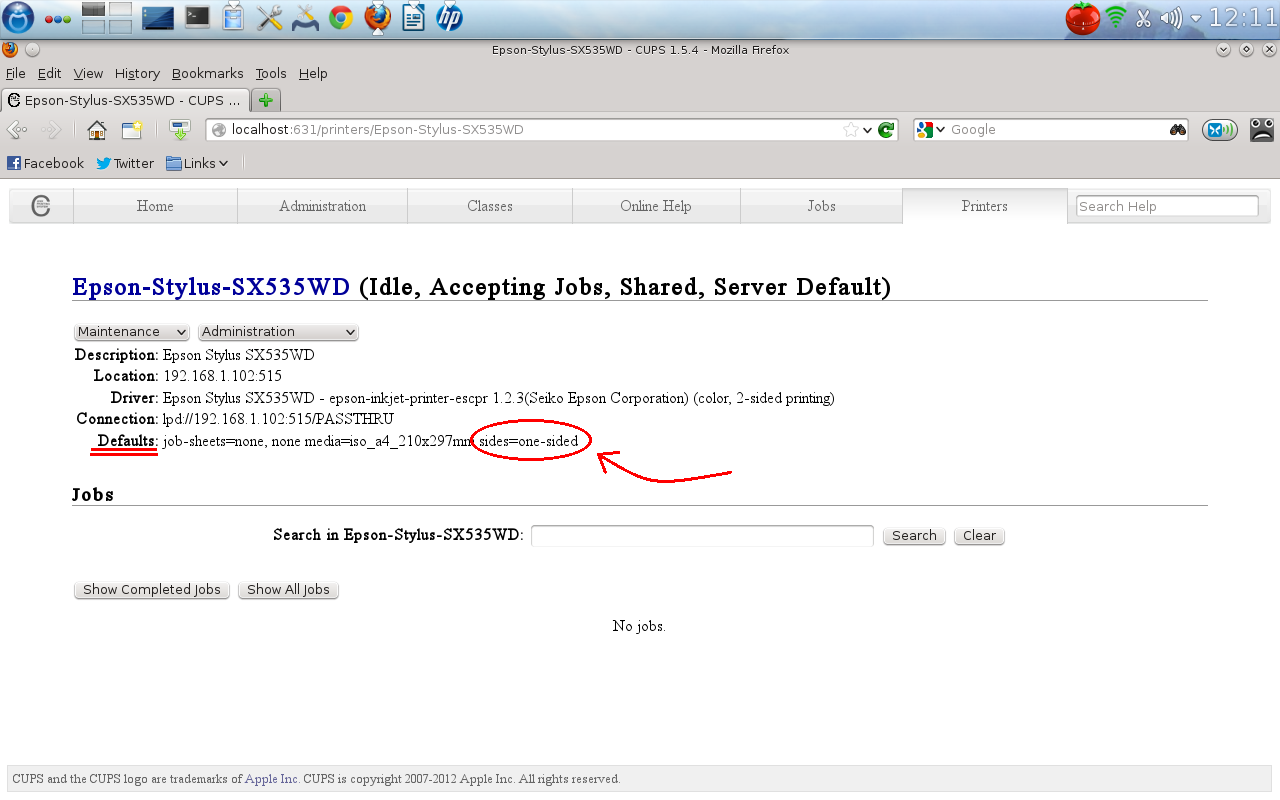Open the Tools menu
The height and width of the screenshot is (800, 1280).
click(270, 74)
